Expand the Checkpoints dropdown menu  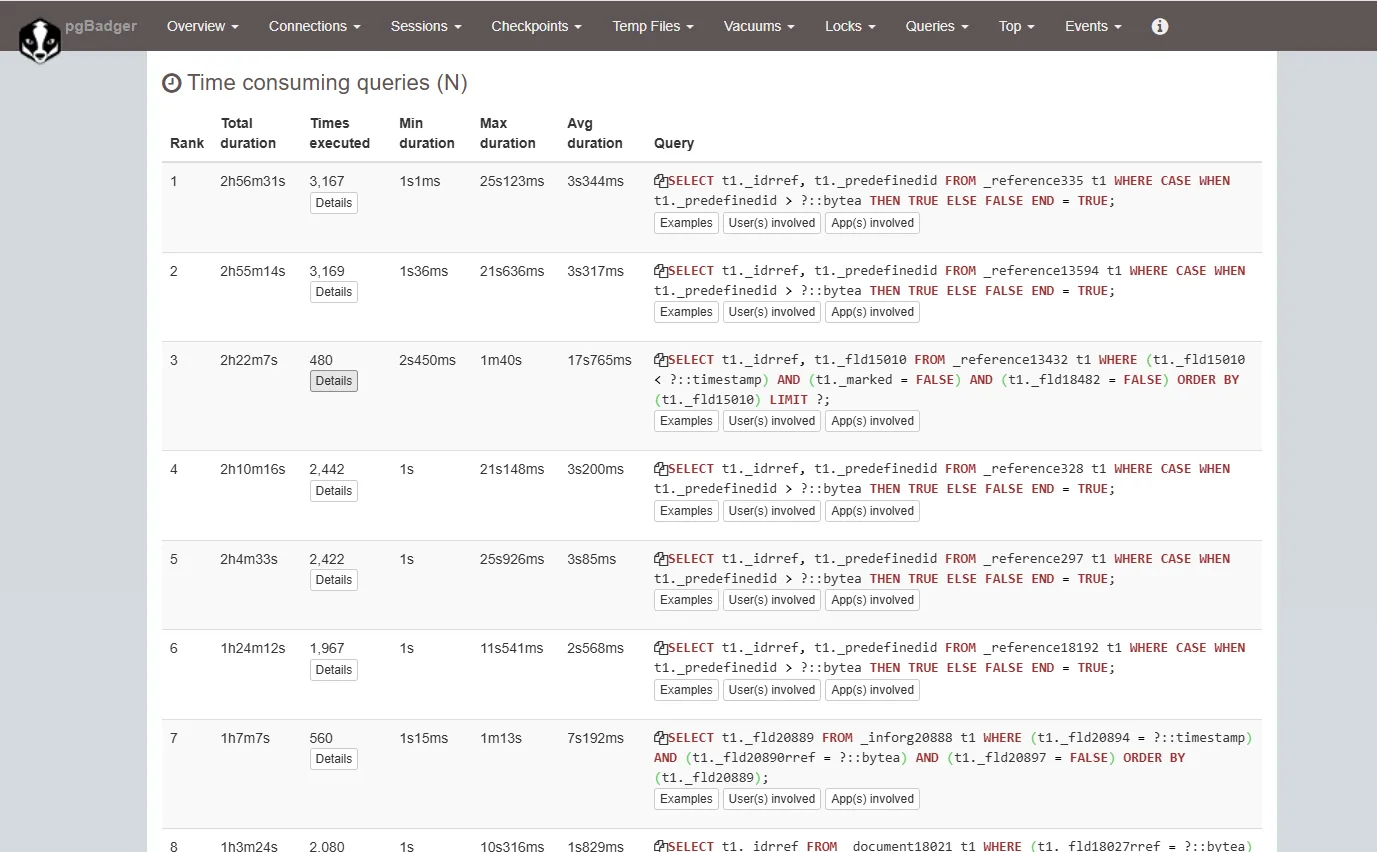coord(536,27)
